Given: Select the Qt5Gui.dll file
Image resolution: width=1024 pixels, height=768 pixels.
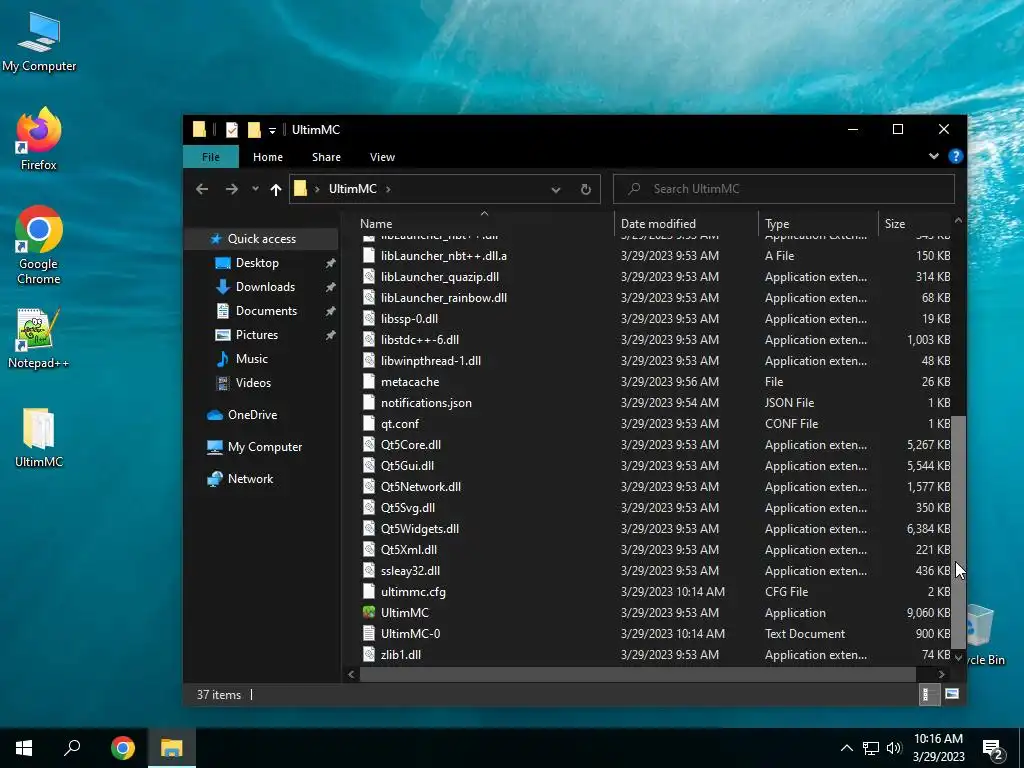Looking at the screenshot, I should (407, 466).
